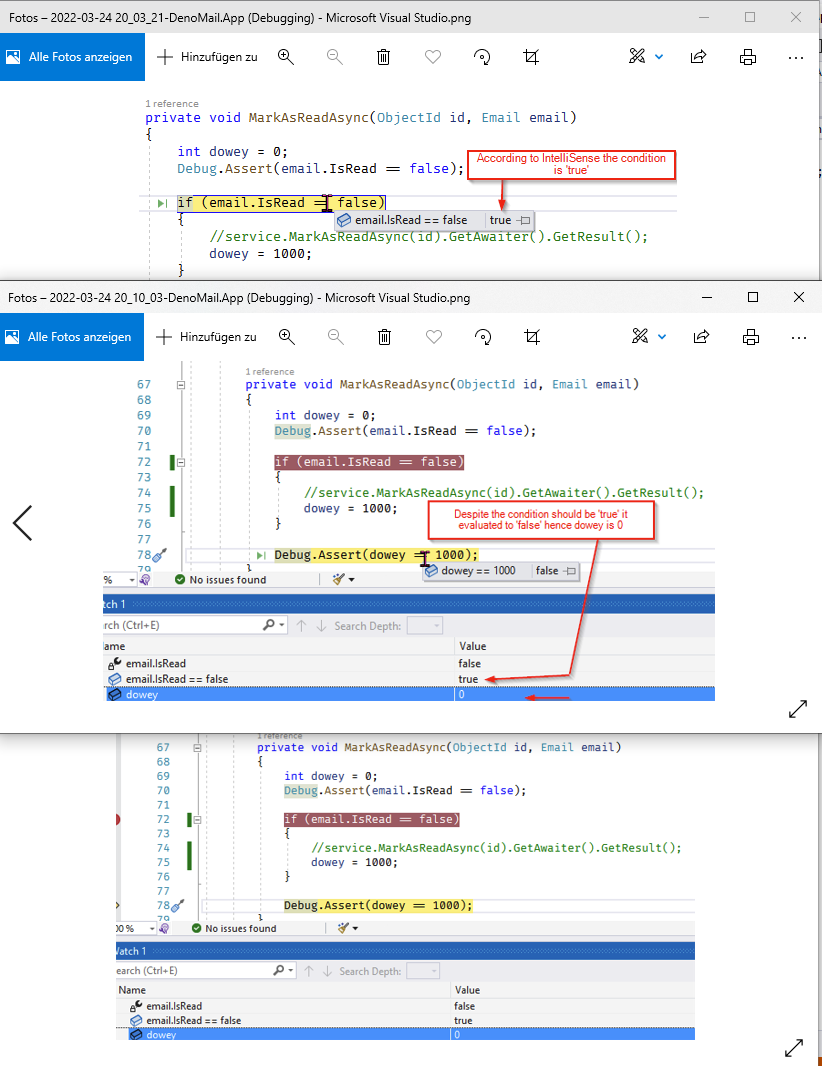Click 'Hinzufügen zu' in the 20_03_21 window
822x1066 pixels.
pyautogui.click(x=207, y=57)
